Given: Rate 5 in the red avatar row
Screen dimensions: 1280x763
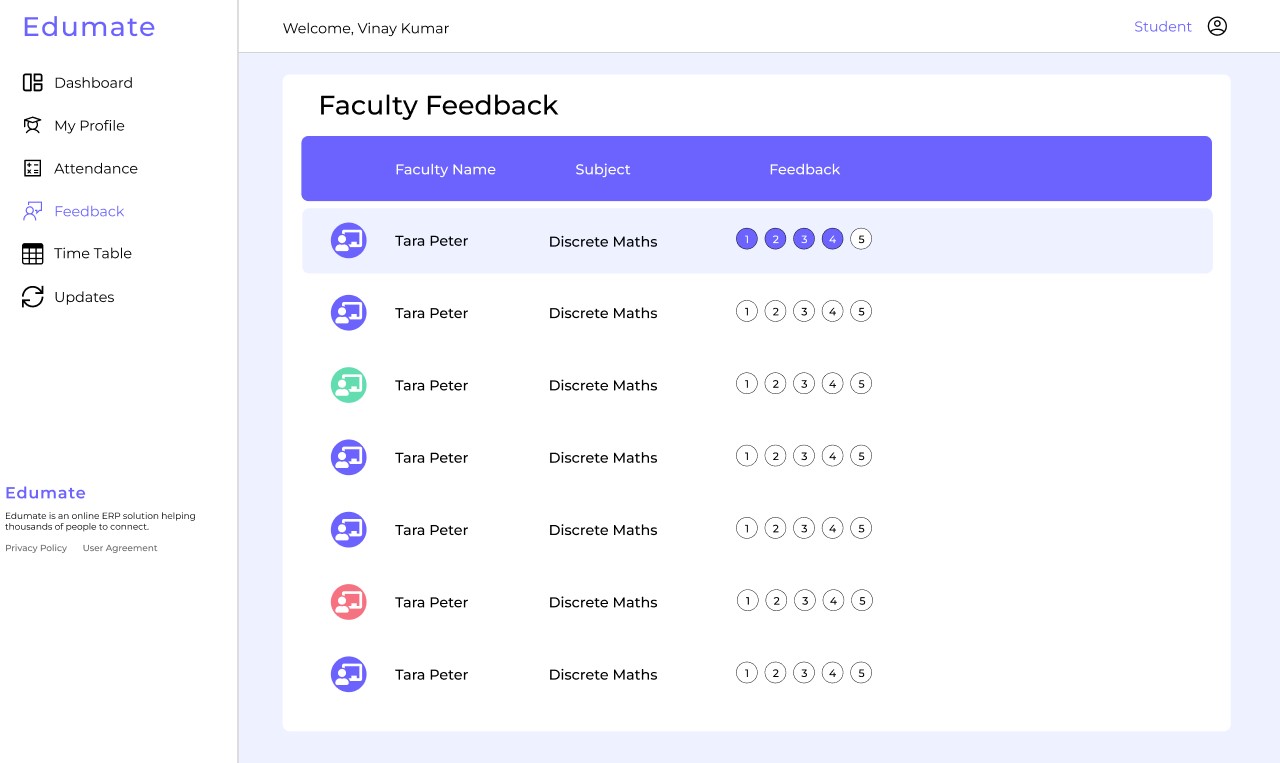Looking at the screenshot, I should (862, 600).
